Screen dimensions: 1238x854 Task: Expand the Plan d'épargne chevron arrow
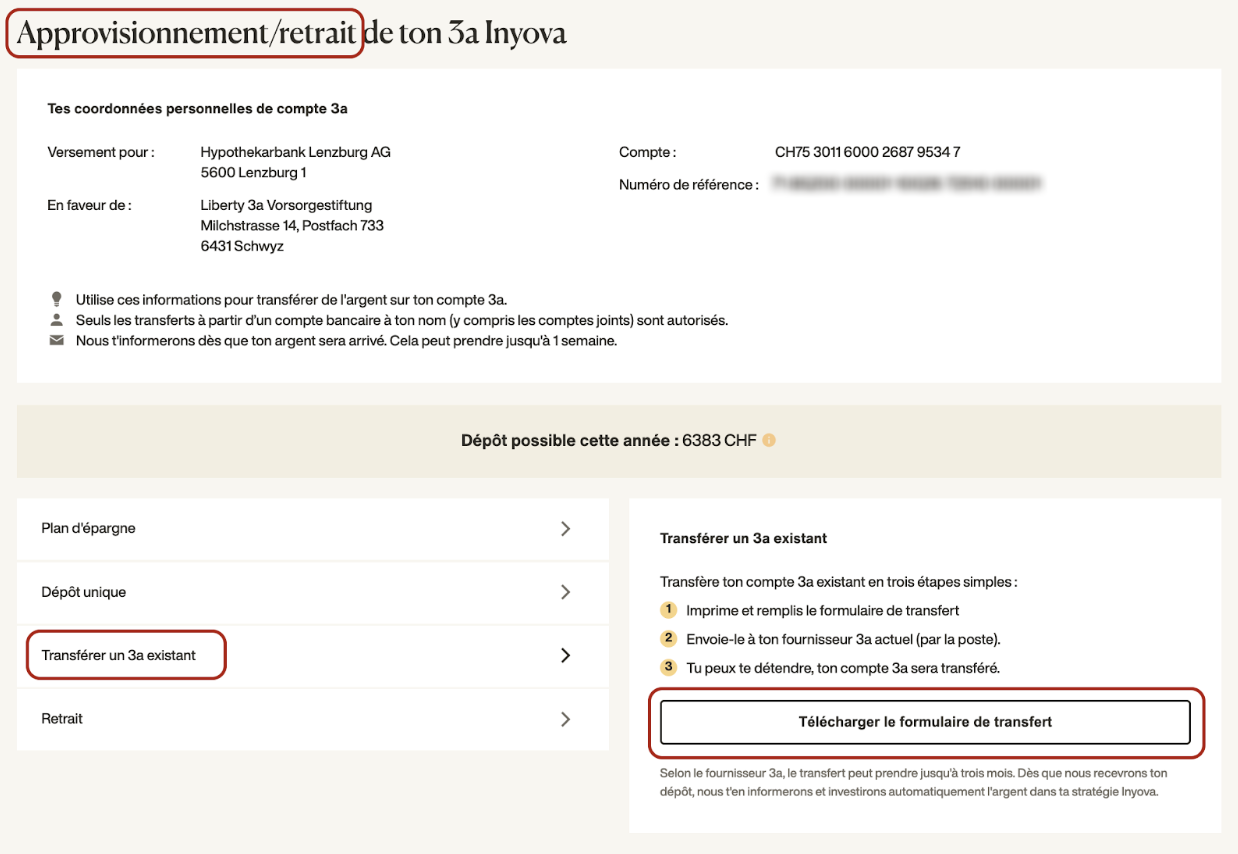(x=565, y=529)
